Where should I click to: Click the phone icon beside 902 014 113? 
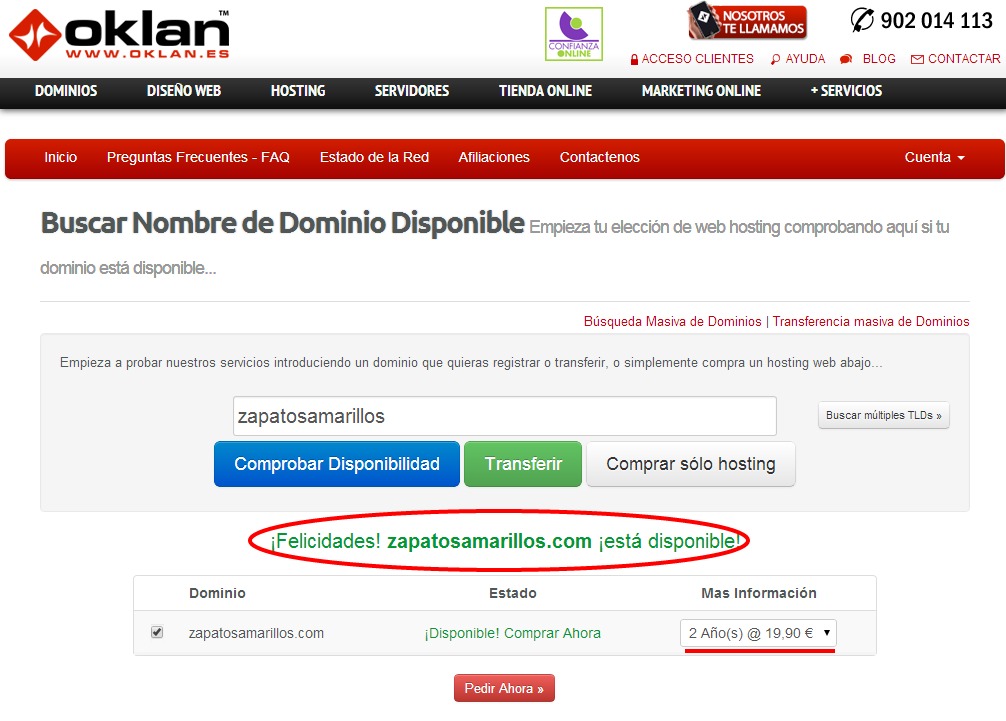pyautogui.click(x=862, y=20)
